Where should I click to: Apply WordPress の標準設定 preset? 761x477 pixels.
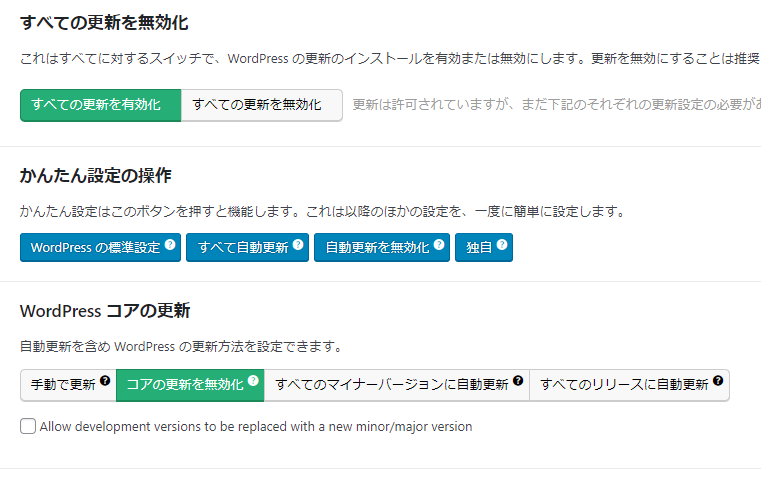[x=100, y=247]
